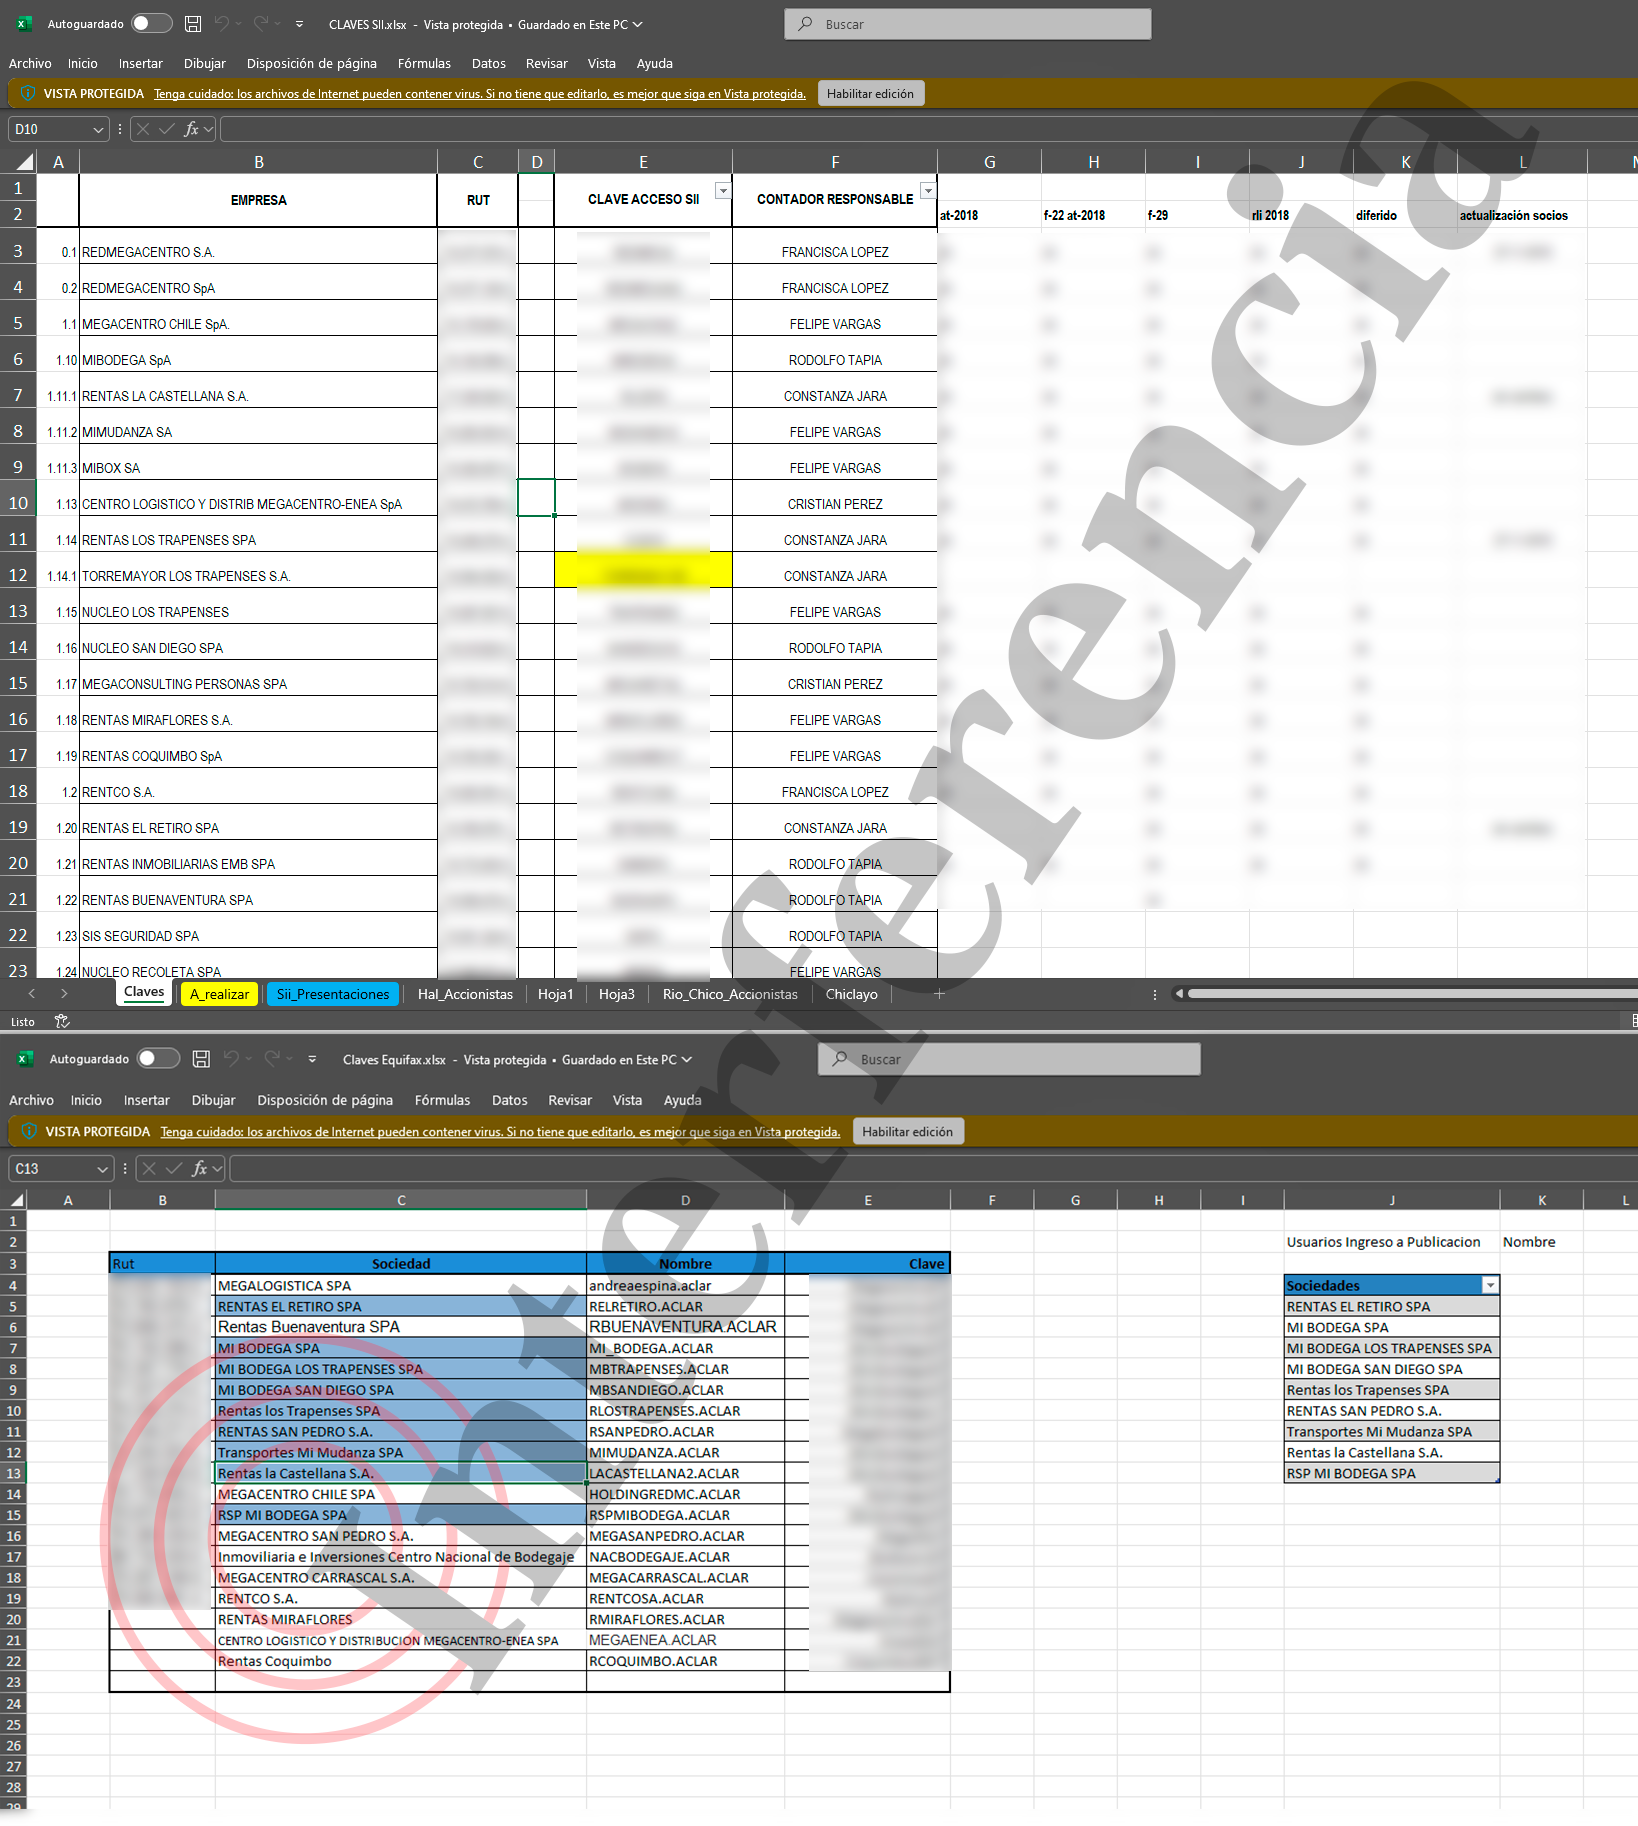Screen dimensions: 1638x1826
Task: Click the shield icon in Claves Equifax protected view bar
Action: pos(29,1131)
